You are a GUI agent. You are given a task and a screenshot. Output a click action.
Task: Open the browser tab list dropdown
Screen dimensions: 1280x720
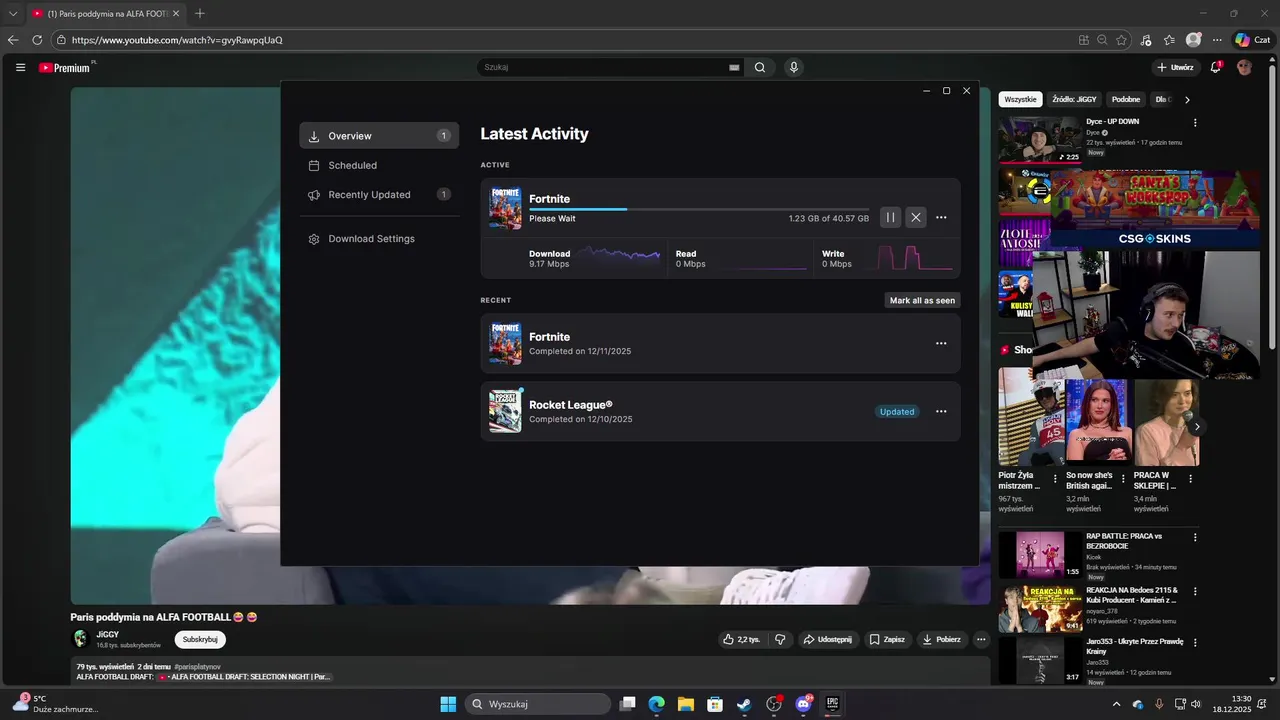click(x=13, y=14)
